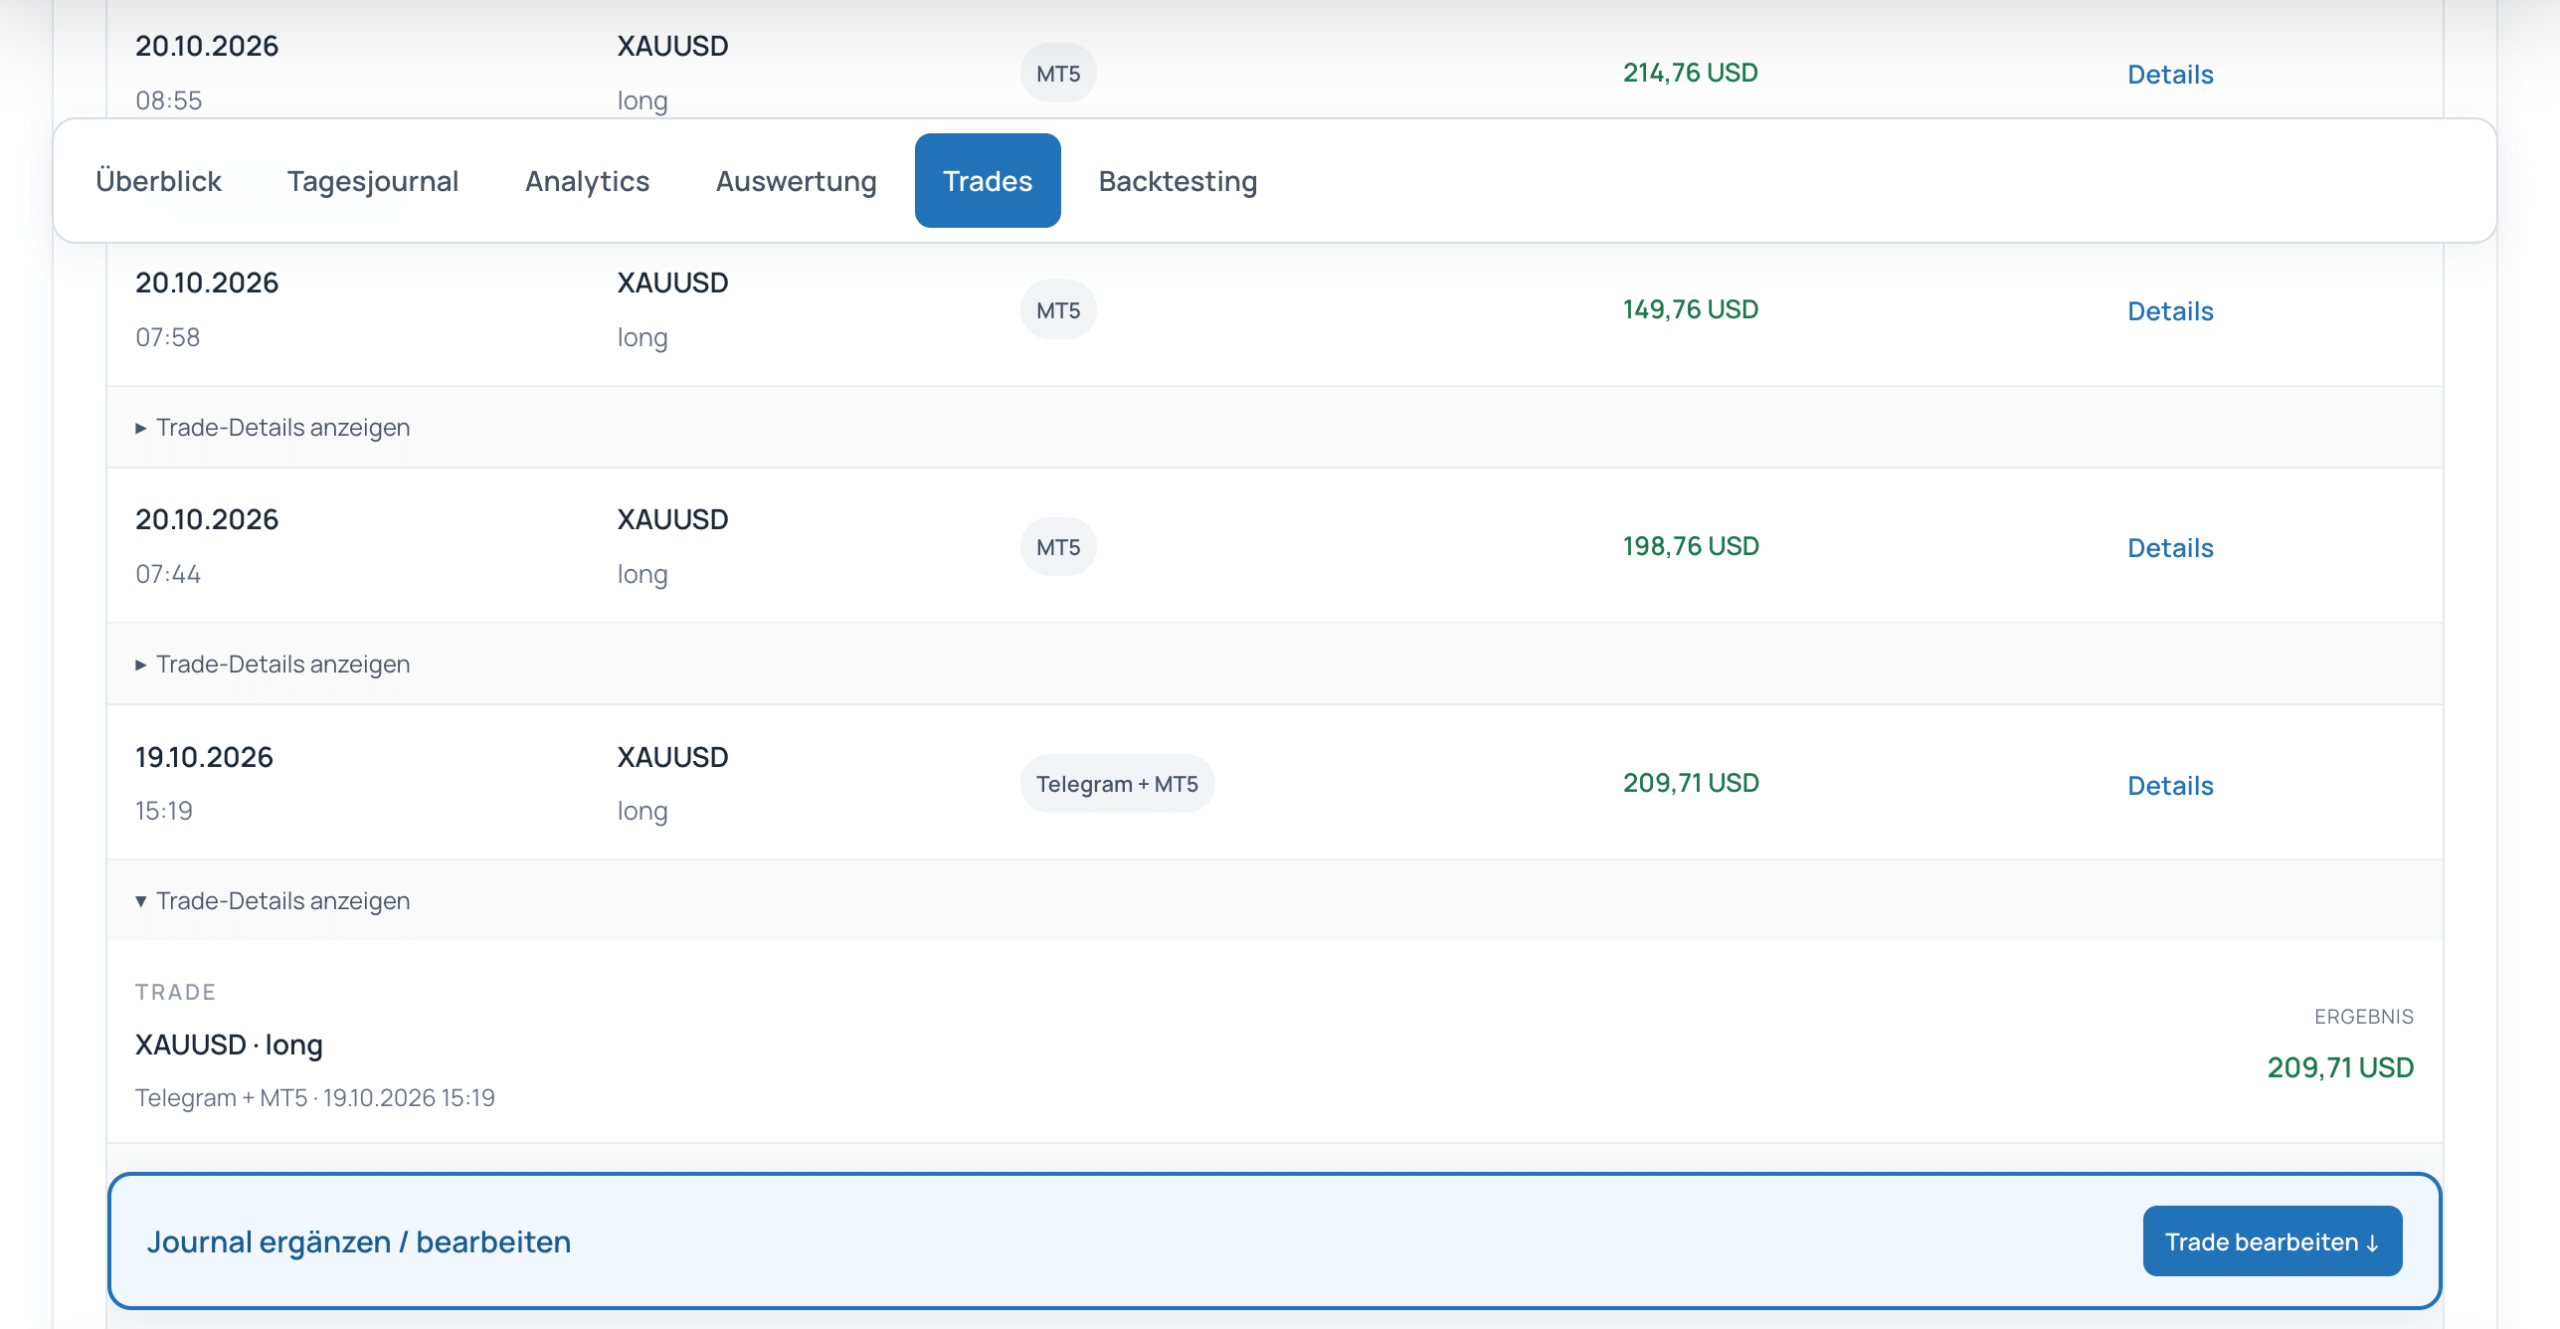Open the Analytics tab
Screen dimensions: 2560x1329
(x=587, y=181)
